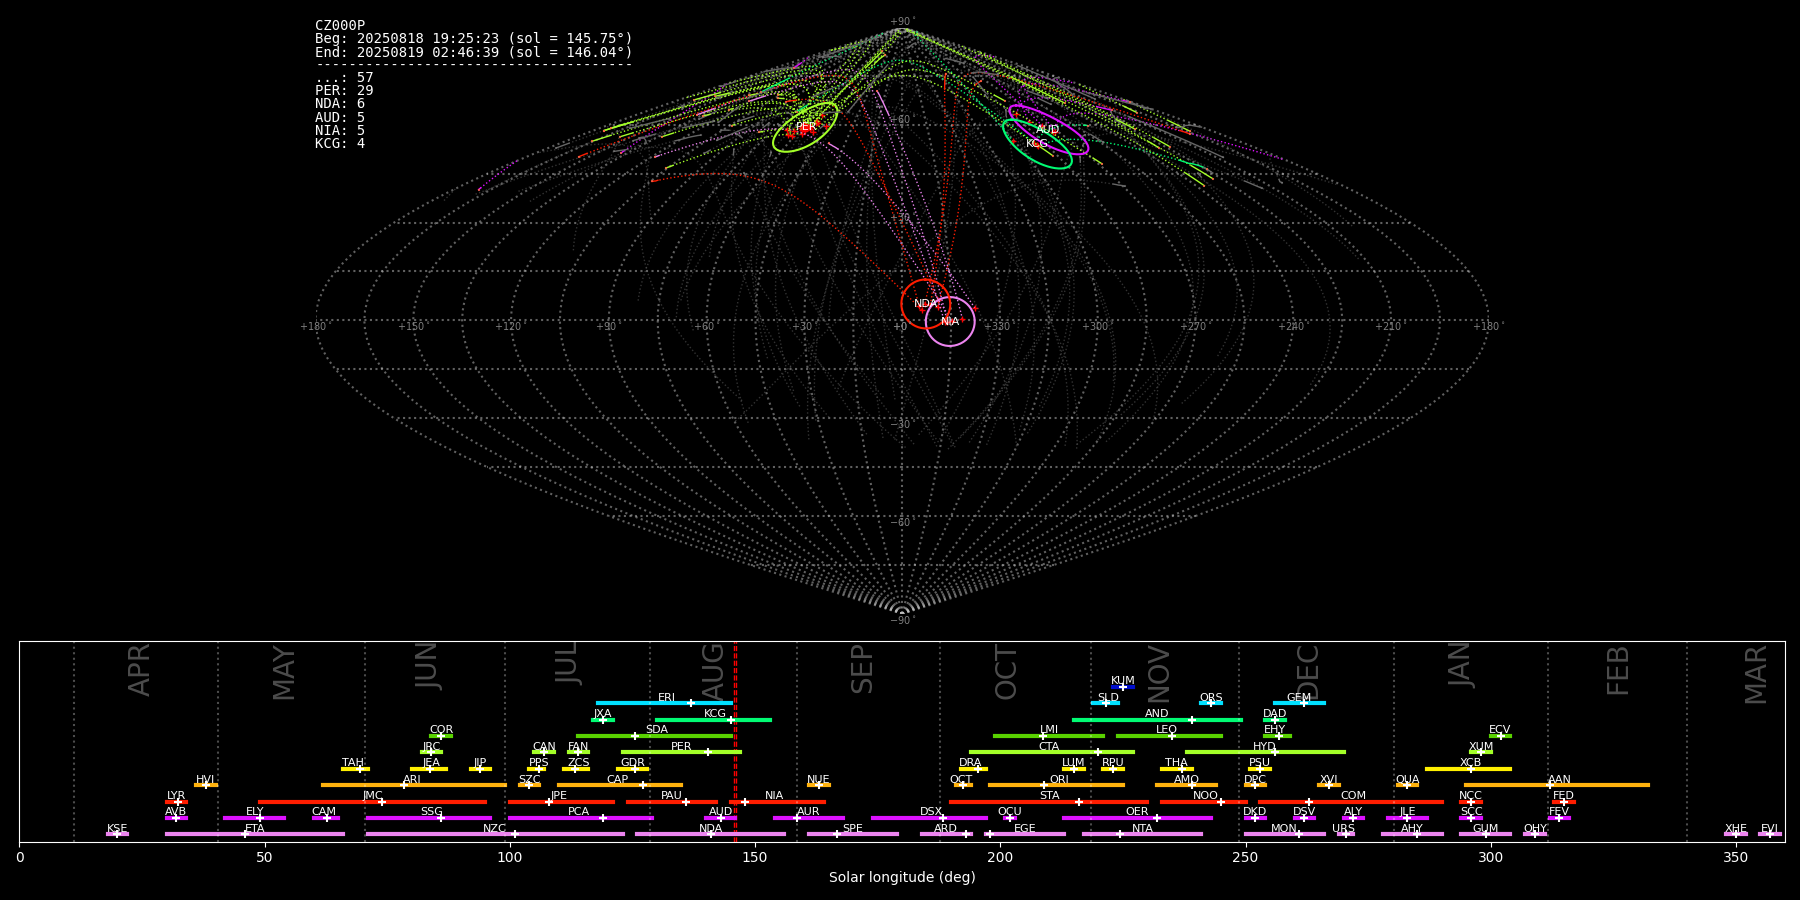Click the HYD shower bar in timeline
The height and width of the screenshot is (900, 1800).
[x=1265, y=752]
